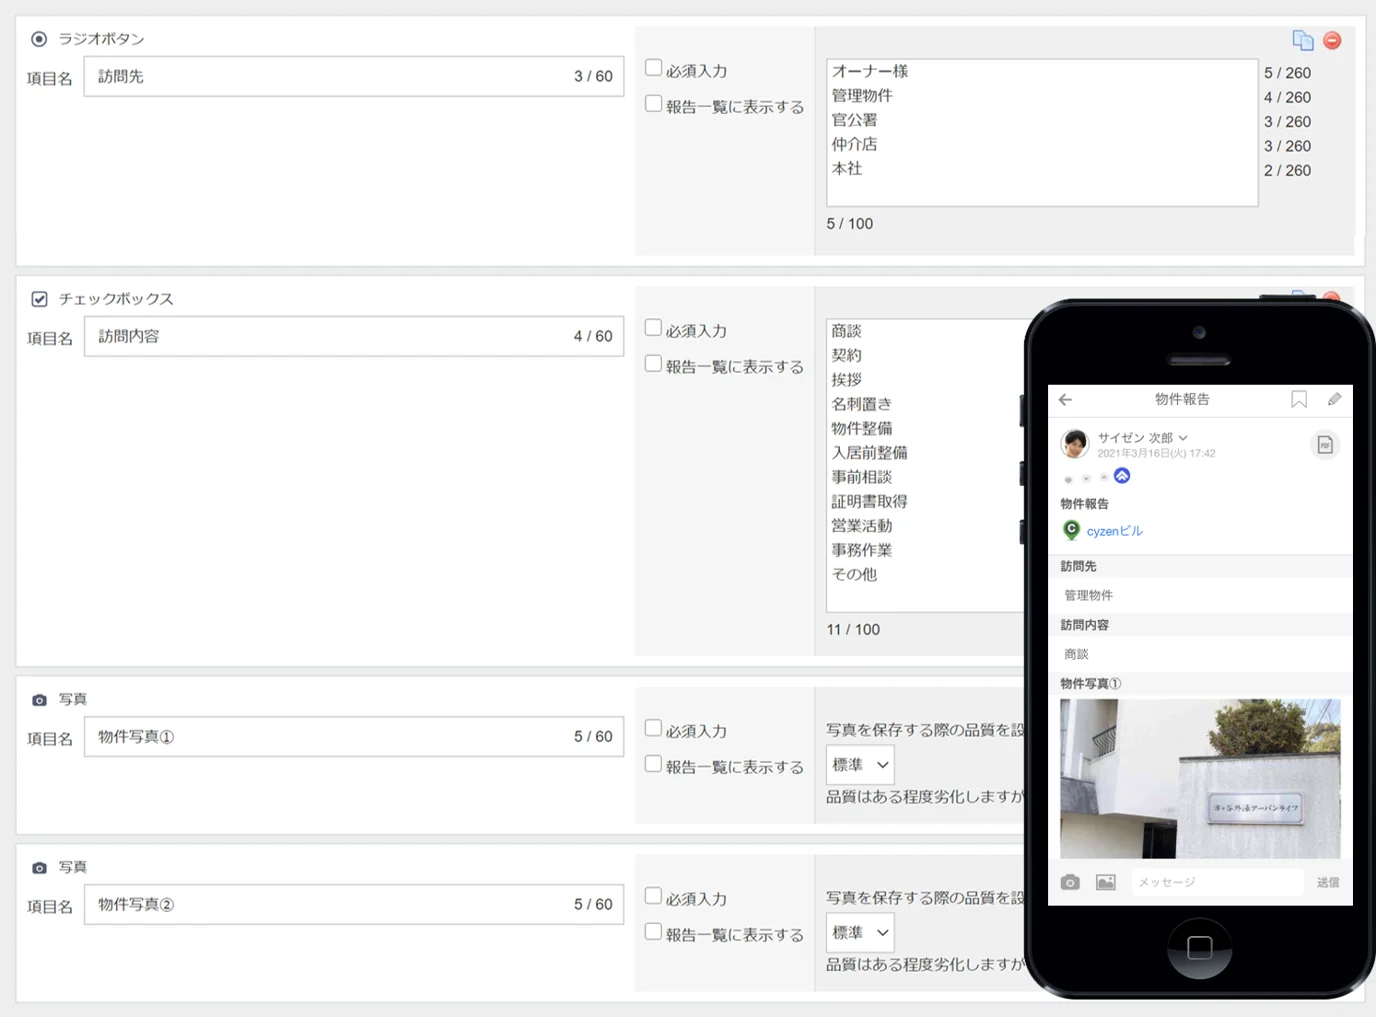
Task: Click the checkbox type icon by チェックボックス
Action: click(x=39, y=299)
